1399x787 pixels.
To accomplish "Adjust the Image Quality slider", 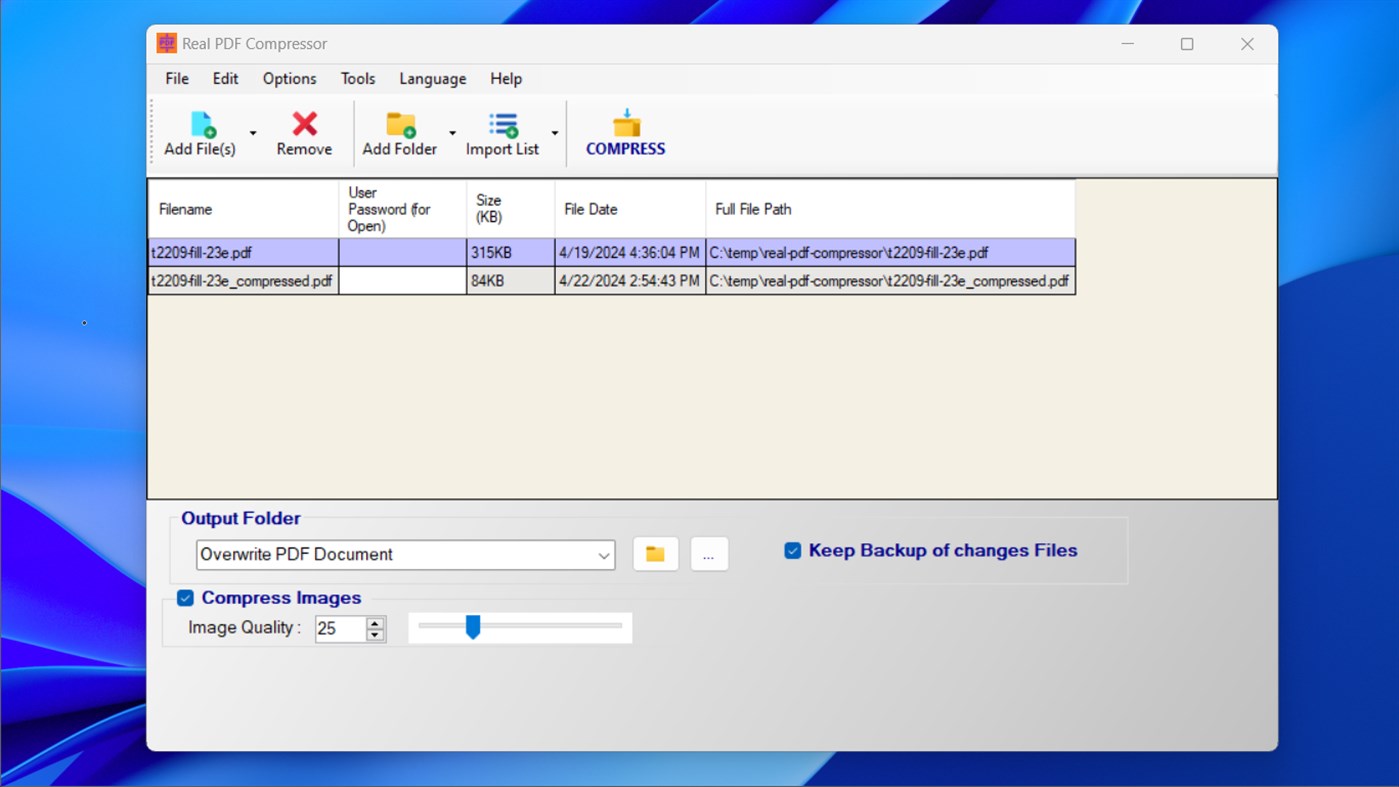I will coord(473,627).
